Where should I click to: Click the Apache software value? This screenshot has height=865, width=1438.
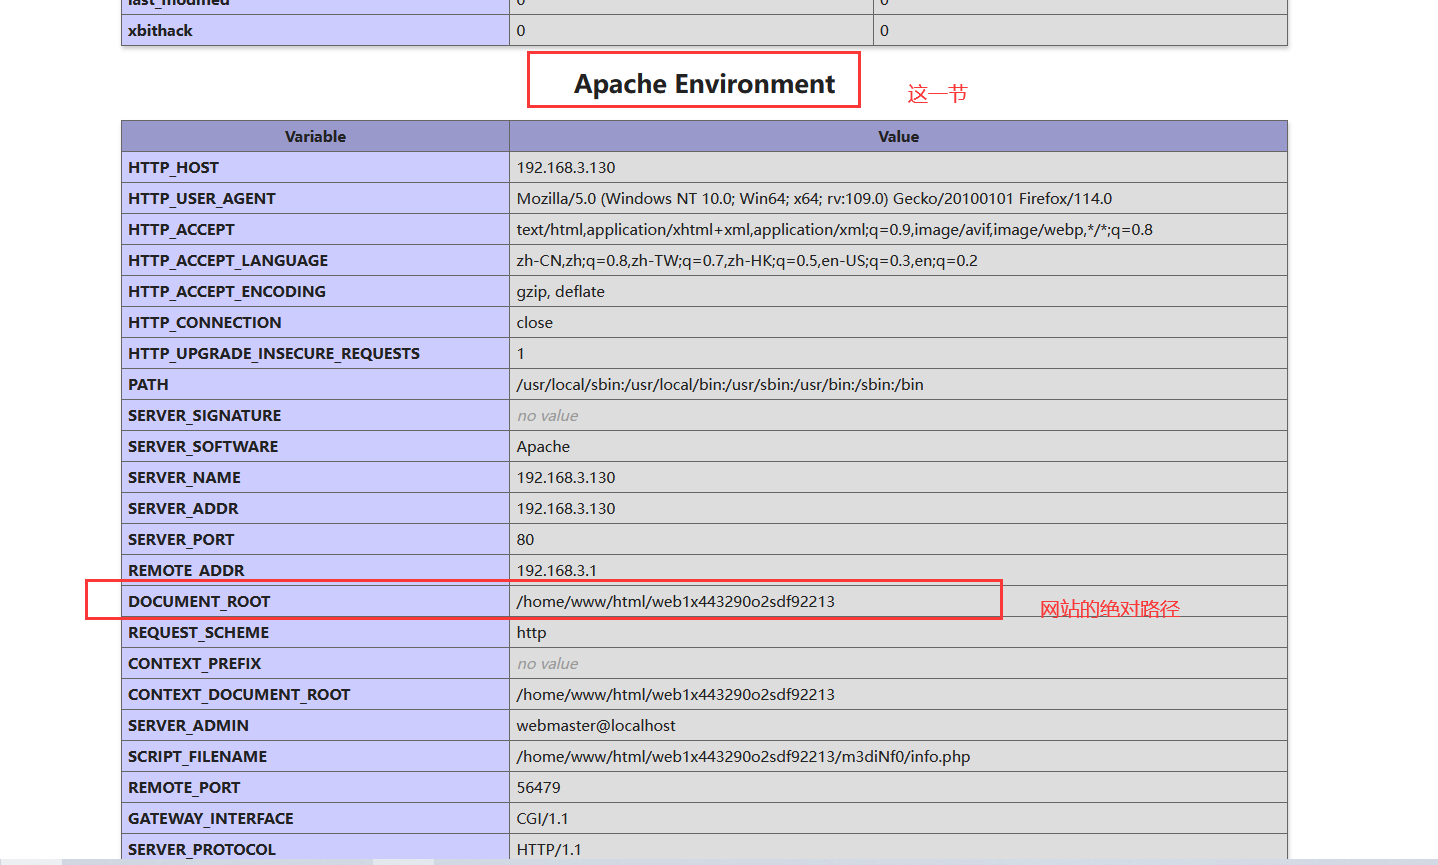pos(543,446)
